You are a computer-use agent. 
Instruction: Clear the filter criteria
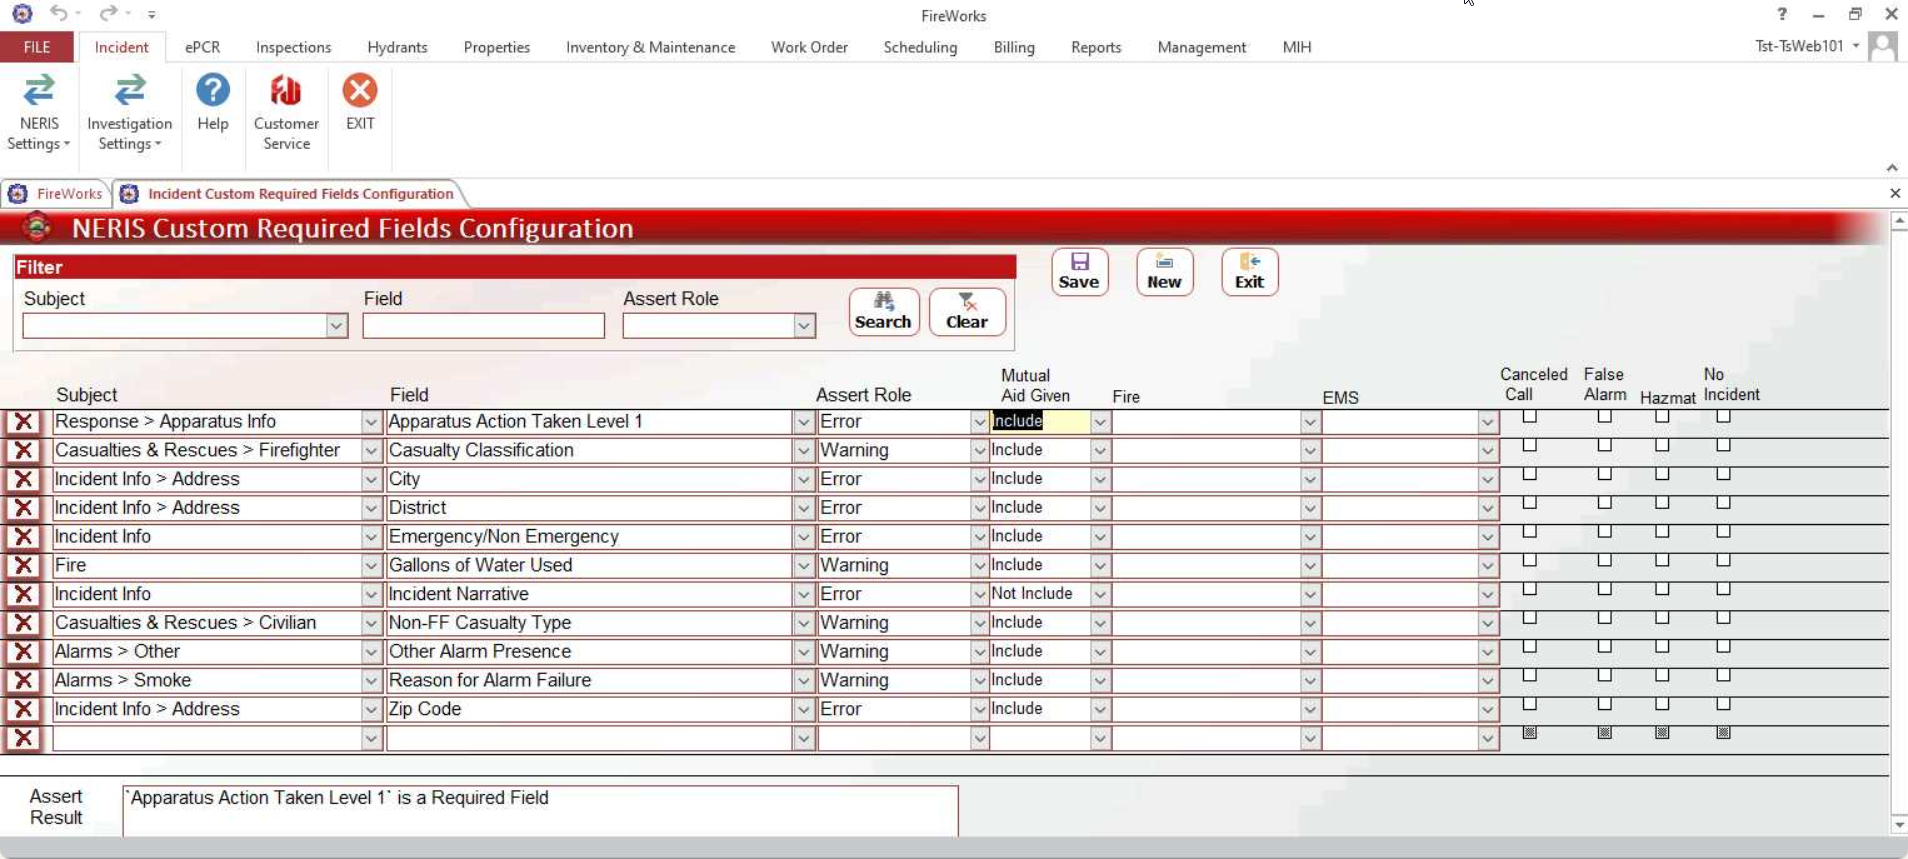(966, 312)
